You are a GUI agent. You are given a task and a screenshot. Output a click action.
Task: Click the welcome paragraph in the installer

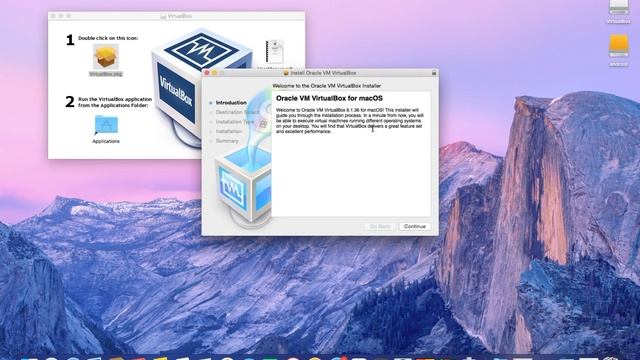[x=350, y=121]
